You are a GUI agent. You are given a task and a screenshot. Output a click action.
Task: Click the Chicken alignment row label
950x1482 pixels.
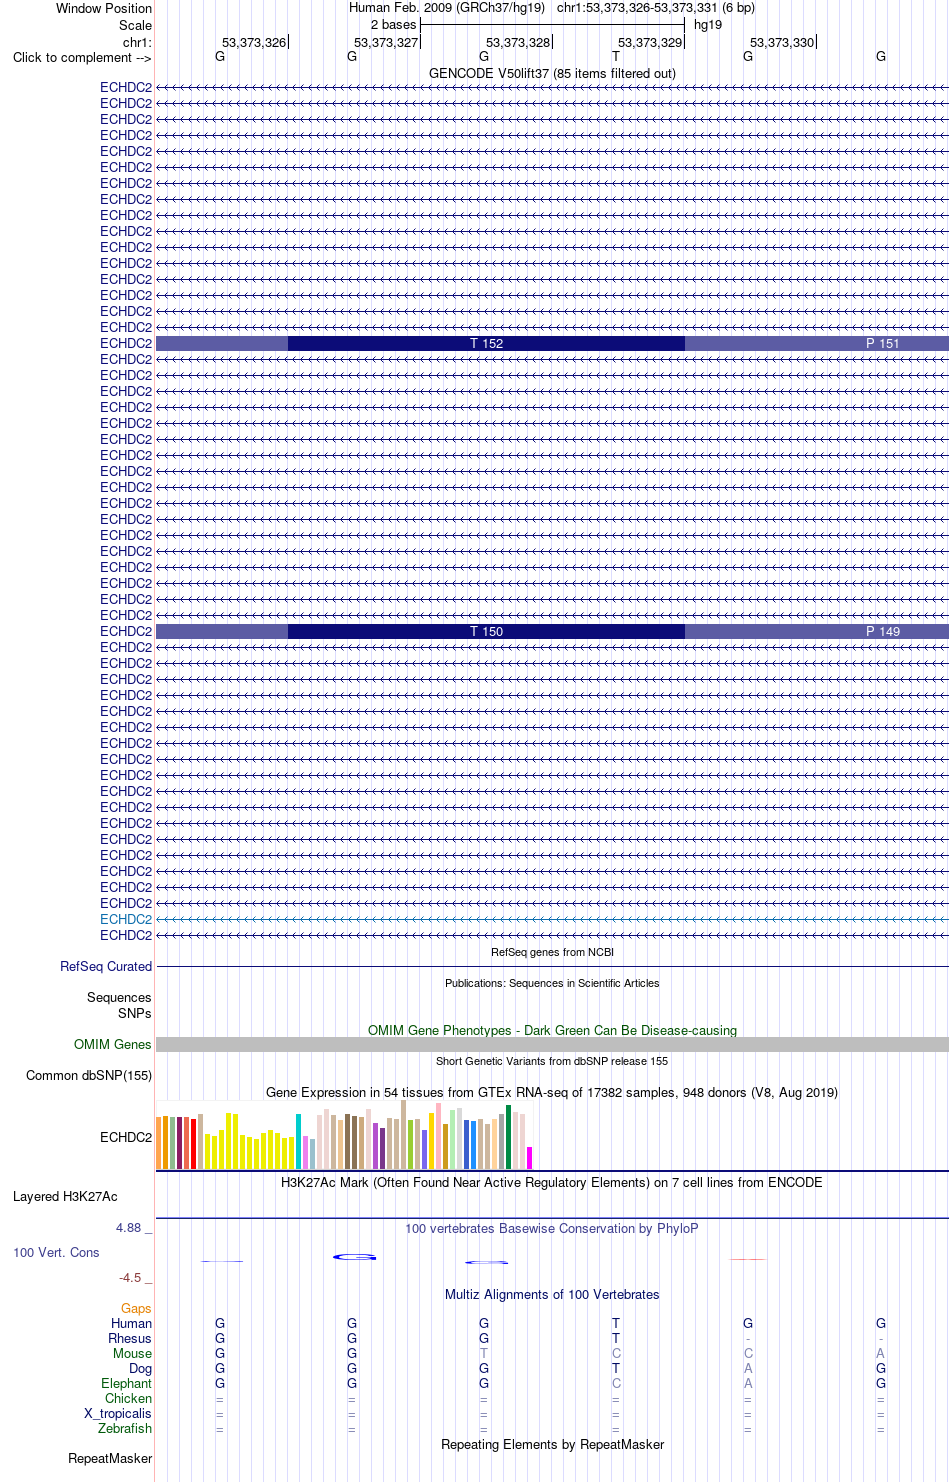click(128, 1398)
